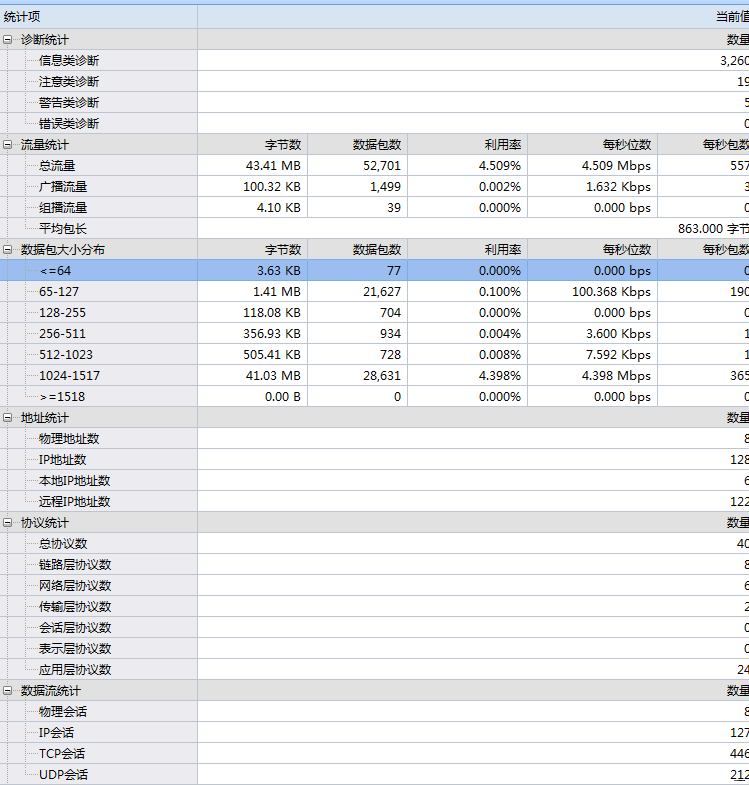The width and height of the screenshot is (749, 785).
Task: Select the 应用层协议数 row
Action: (374, 670)
